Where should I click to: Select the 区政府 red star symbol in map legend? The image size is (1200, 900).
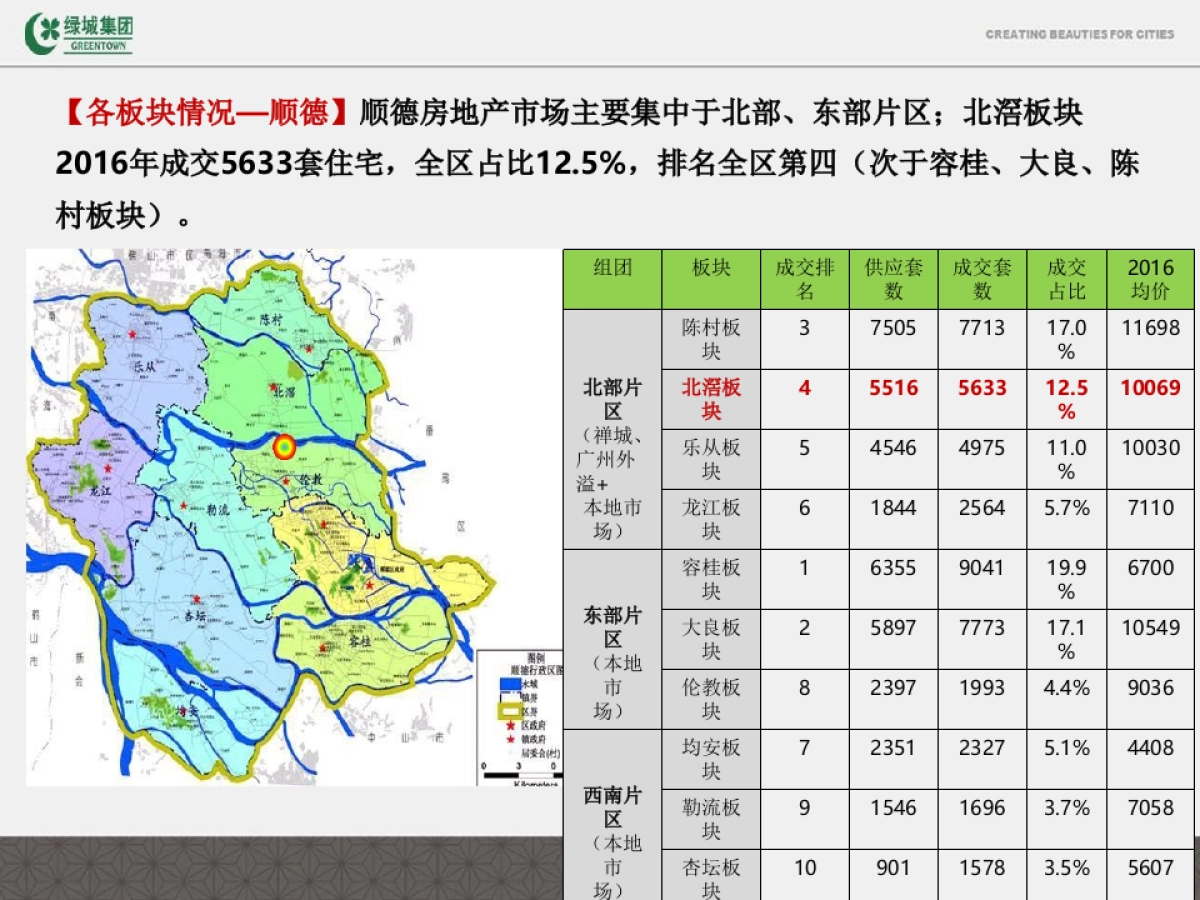coord(510,726)
